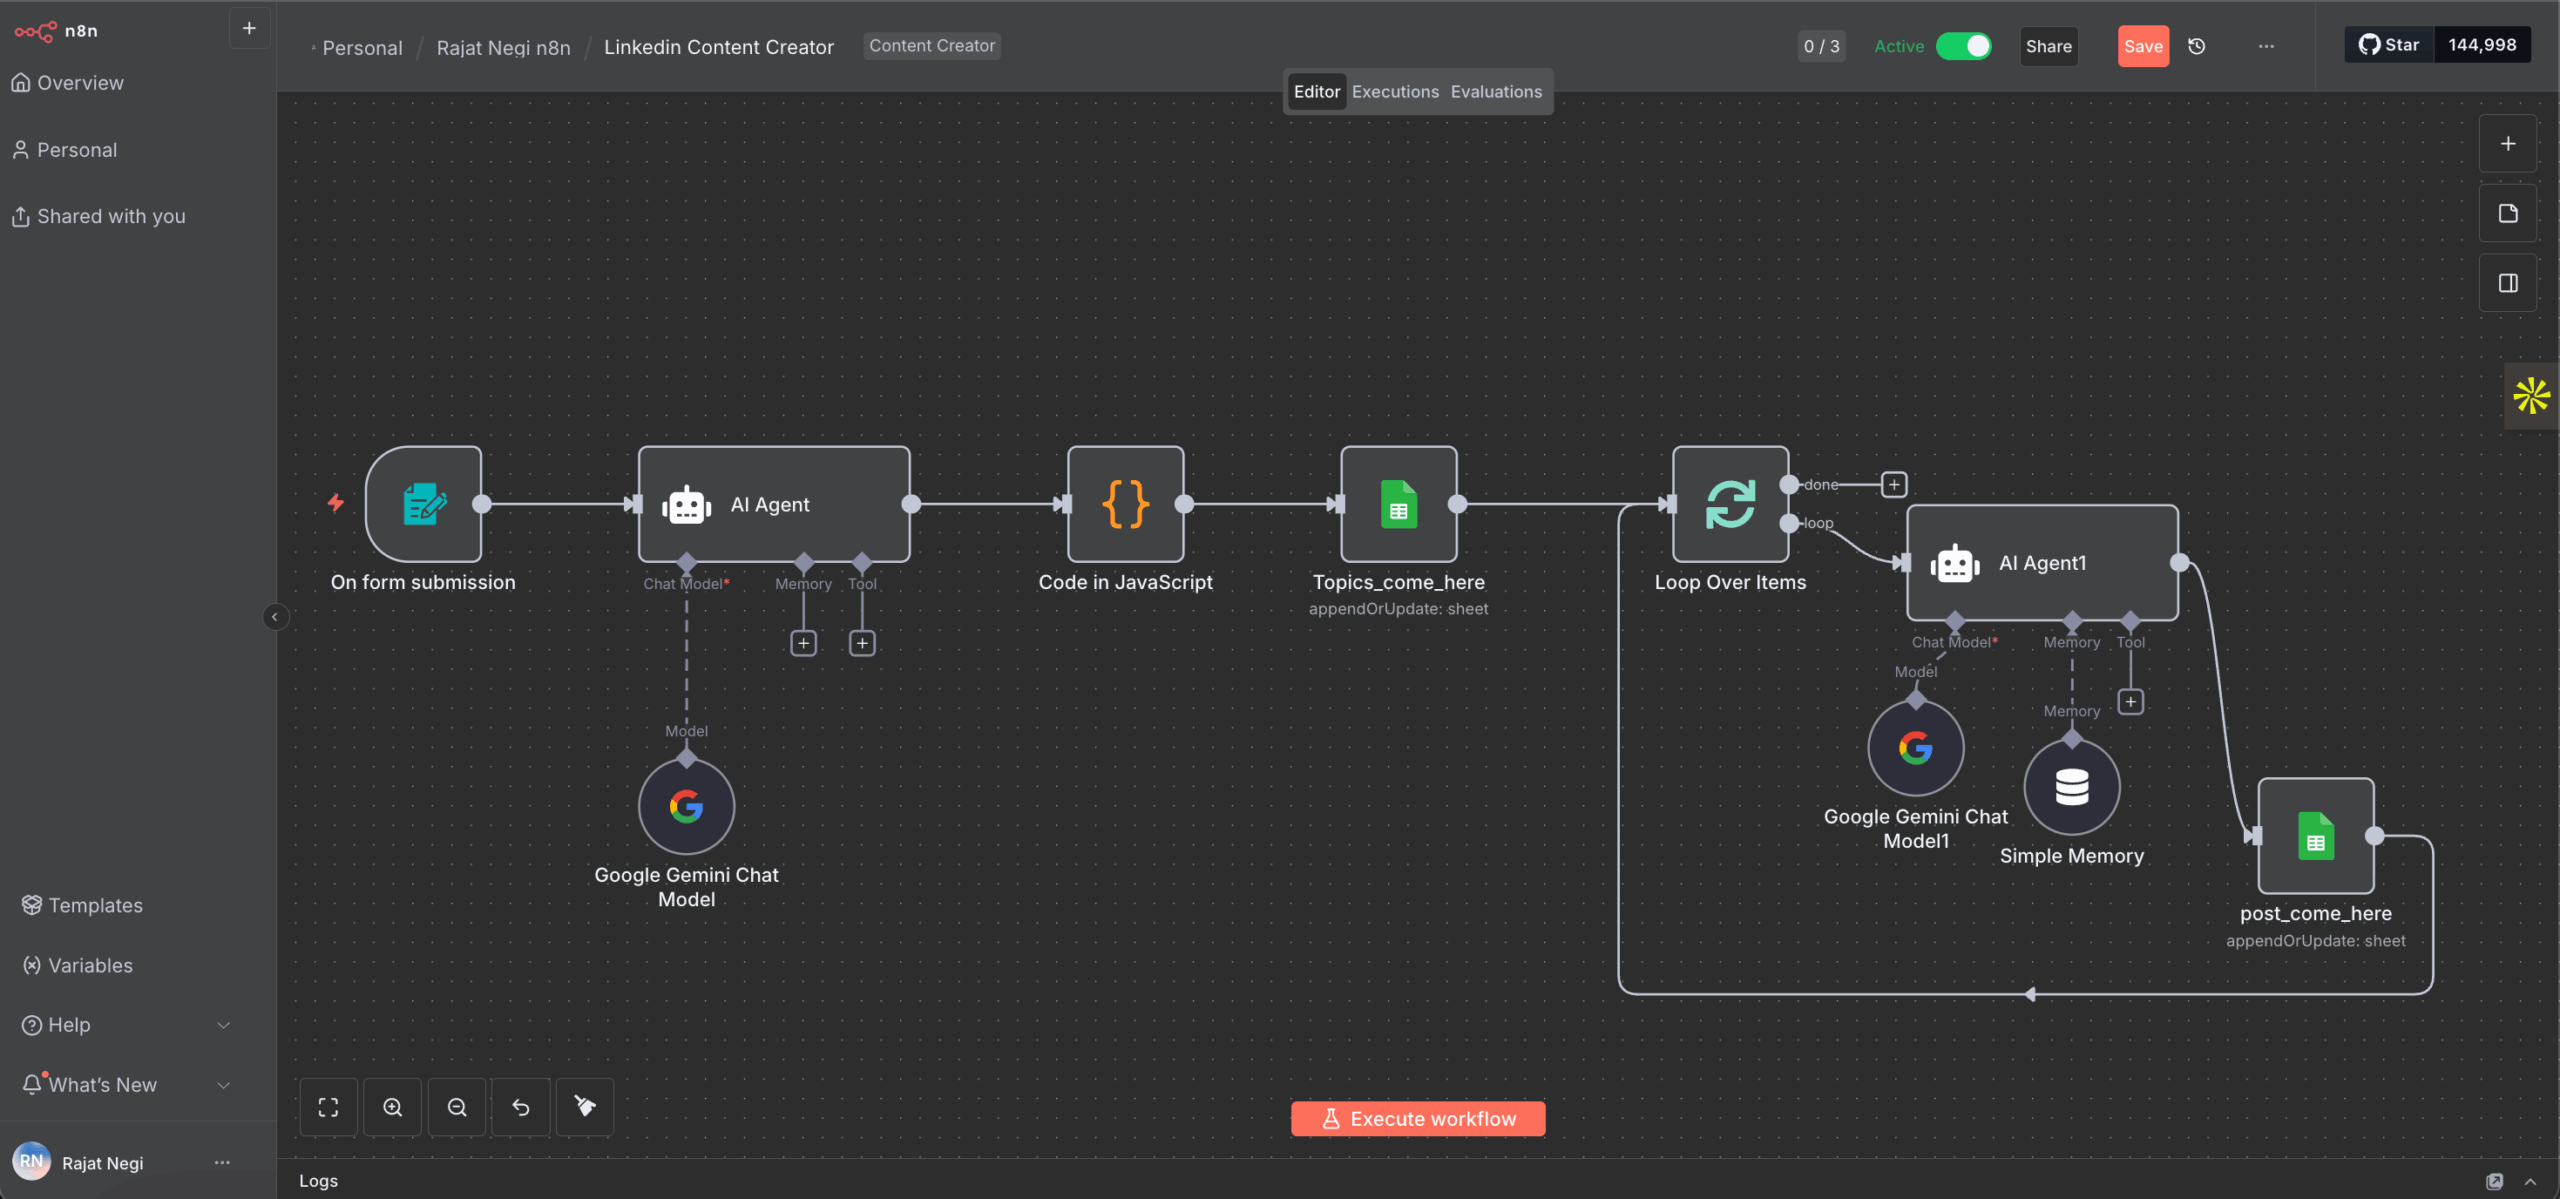Click the Save button
Screen dimensions: 2560x1199
click(x=2142, y=46)
